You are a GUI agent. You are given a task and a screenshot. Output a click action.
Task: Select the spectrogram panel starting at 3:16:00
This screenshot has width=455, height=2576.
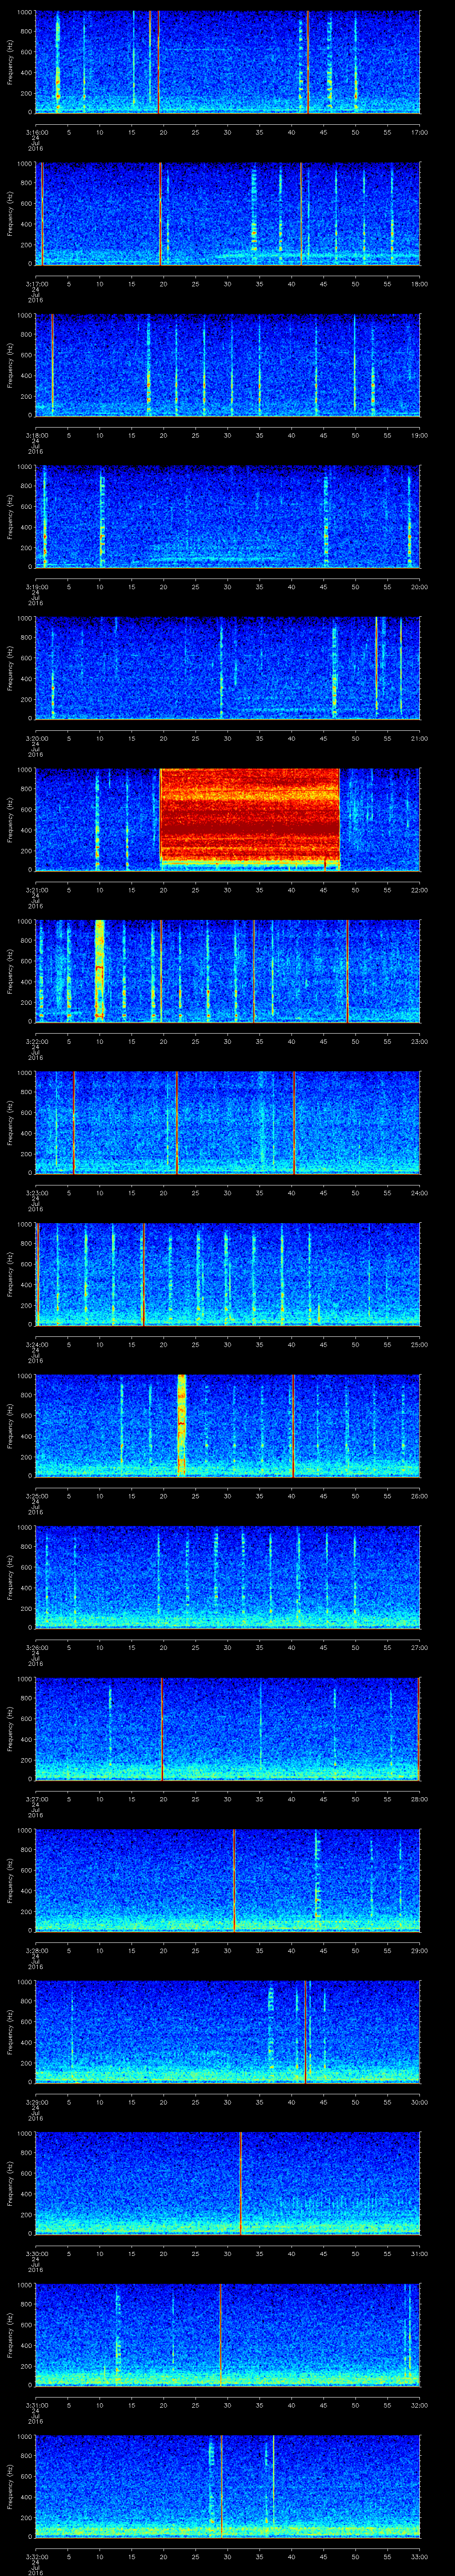(227, 62)
